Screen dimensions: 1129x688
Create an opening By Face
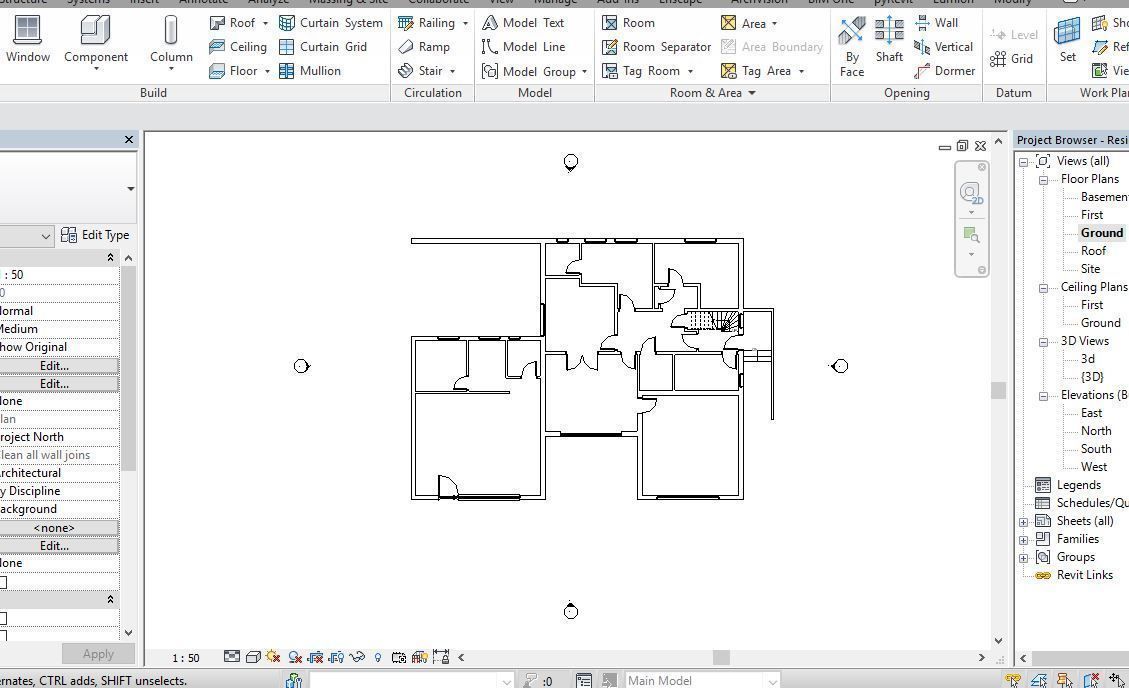pyautogui.click(x=852, y=45)
